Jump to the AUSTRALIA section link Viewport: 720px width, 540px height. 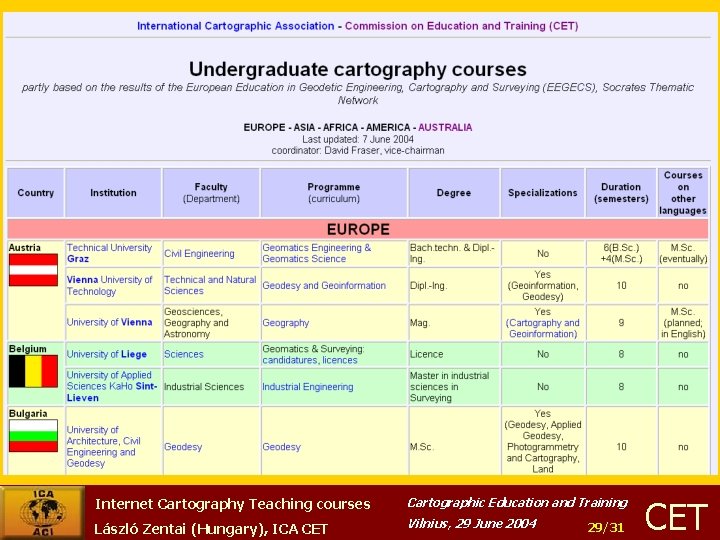445,127
